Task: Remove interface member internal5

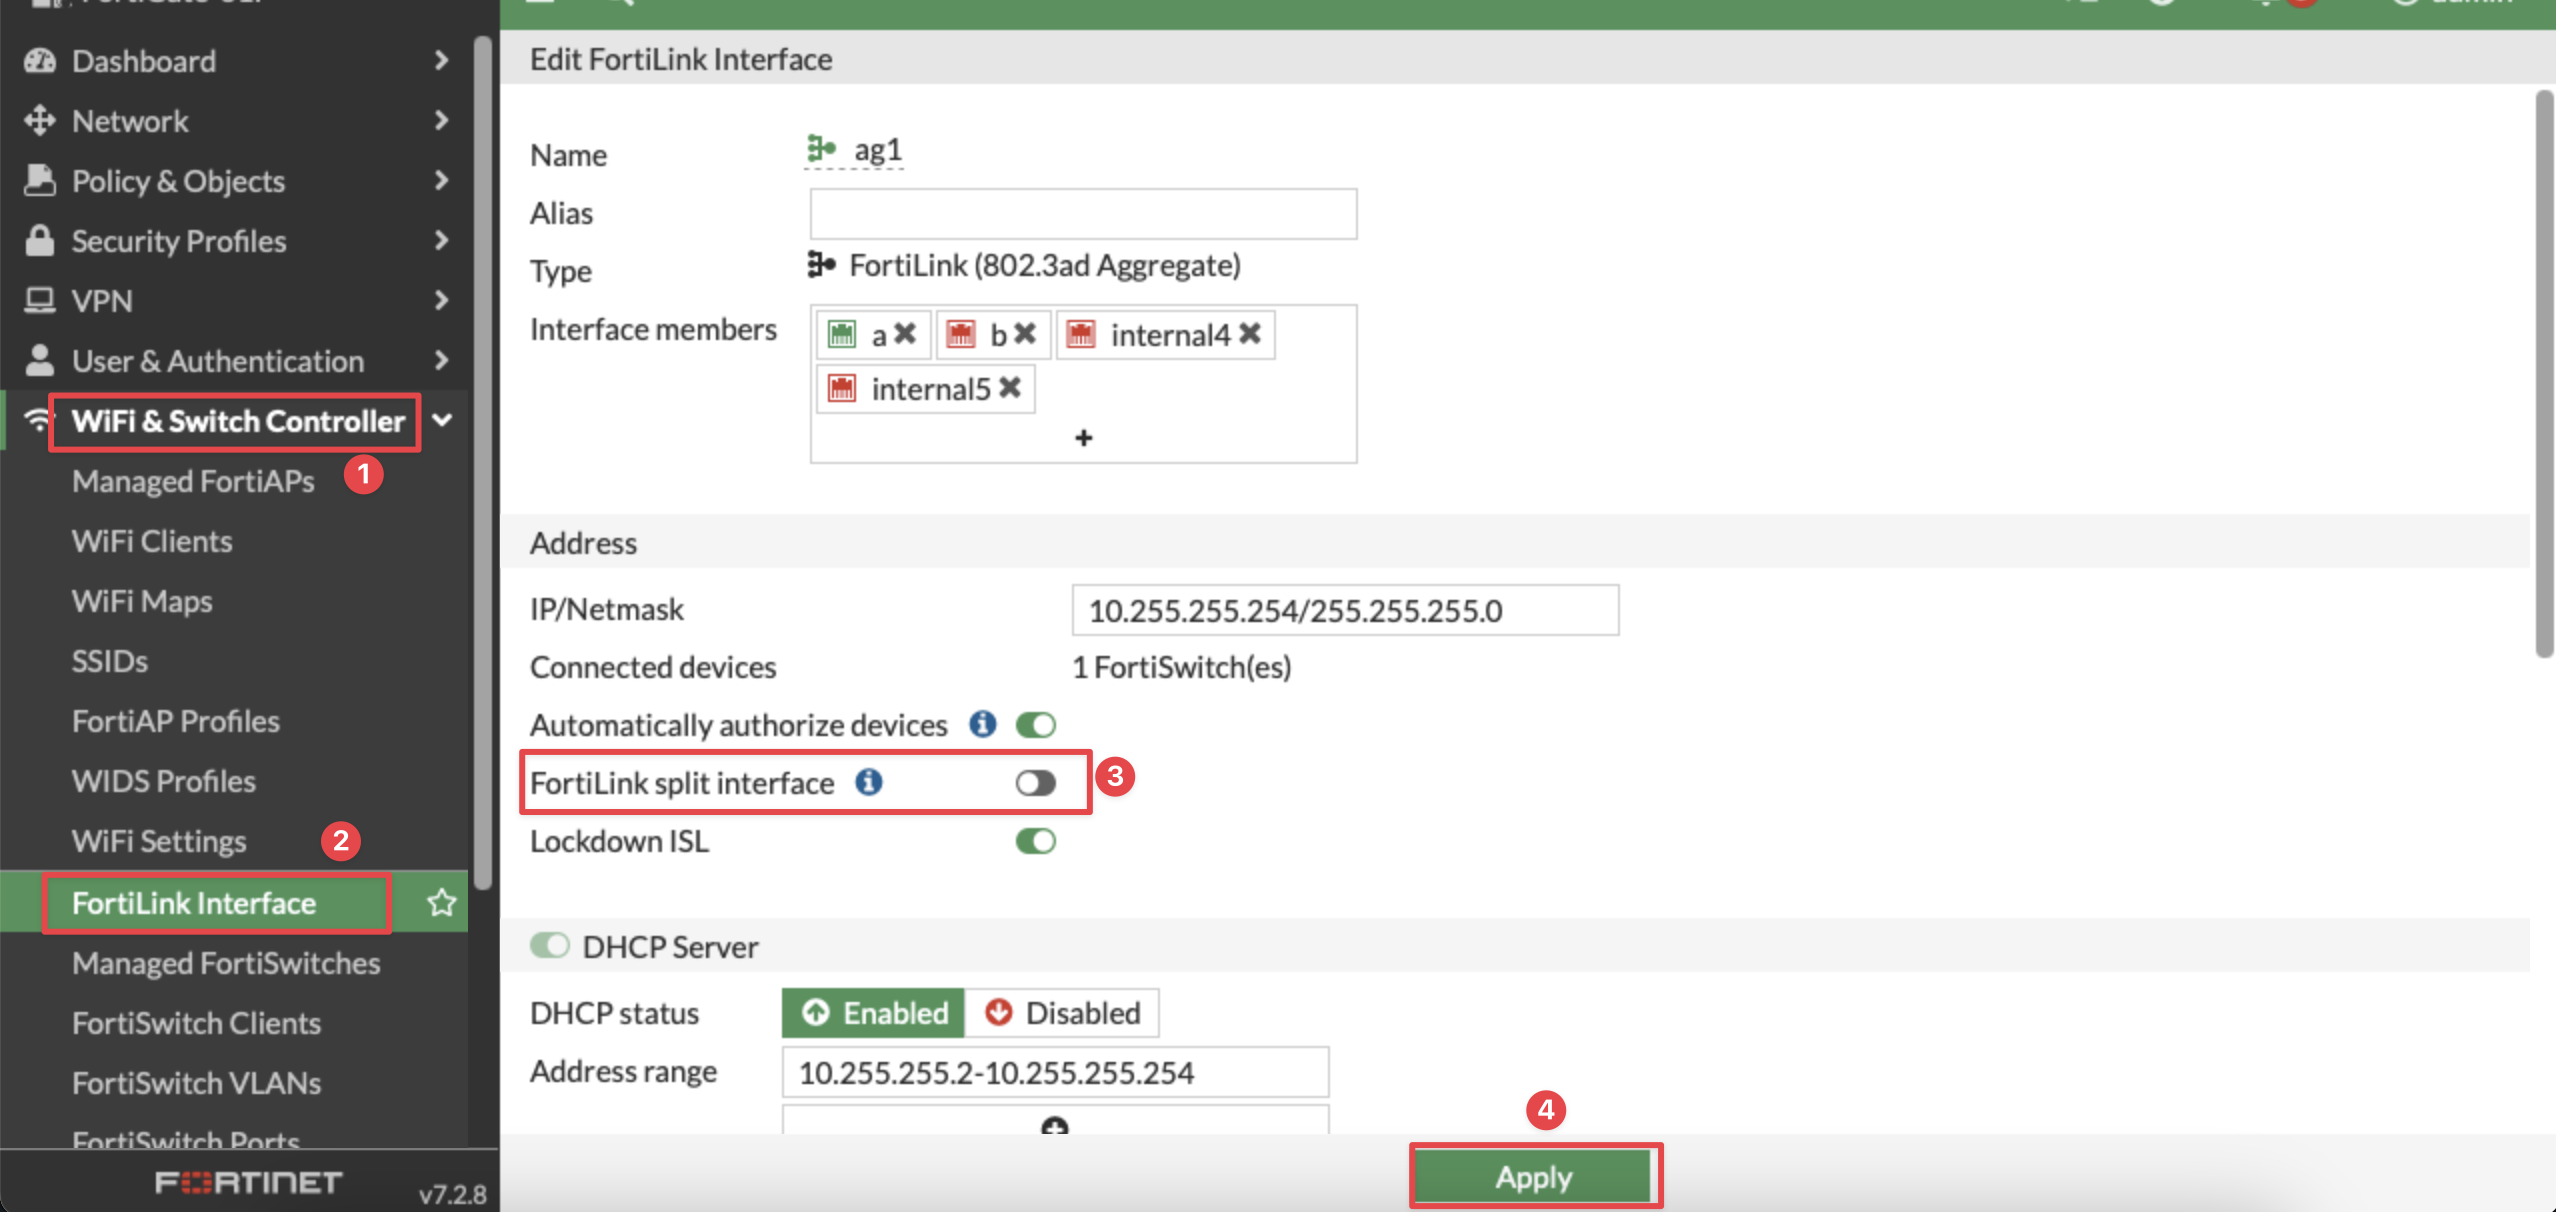Action: (1010, 388)
